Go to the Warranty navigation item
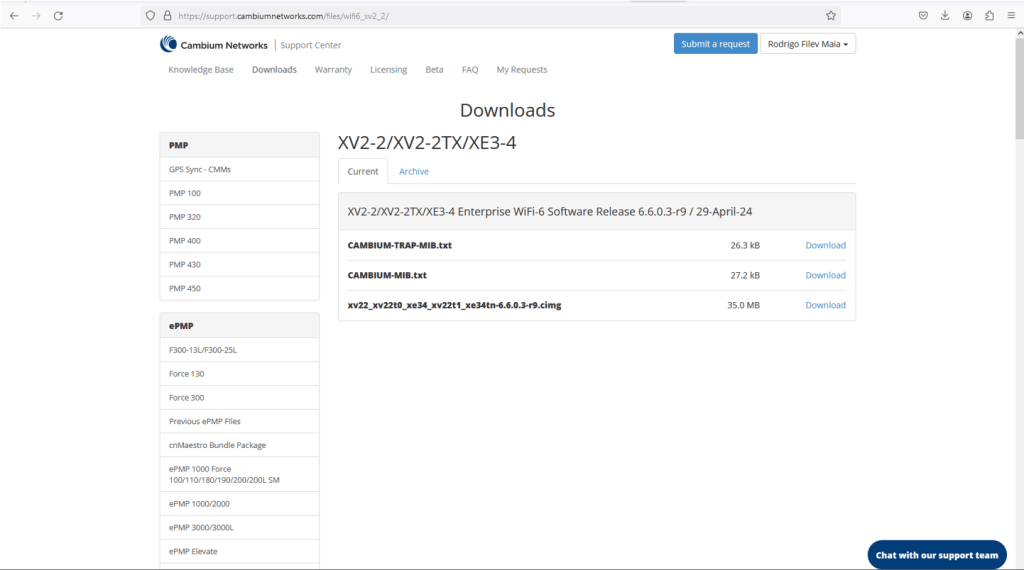The height and width of the screenshot is (570, 1024). pos(333,70)
